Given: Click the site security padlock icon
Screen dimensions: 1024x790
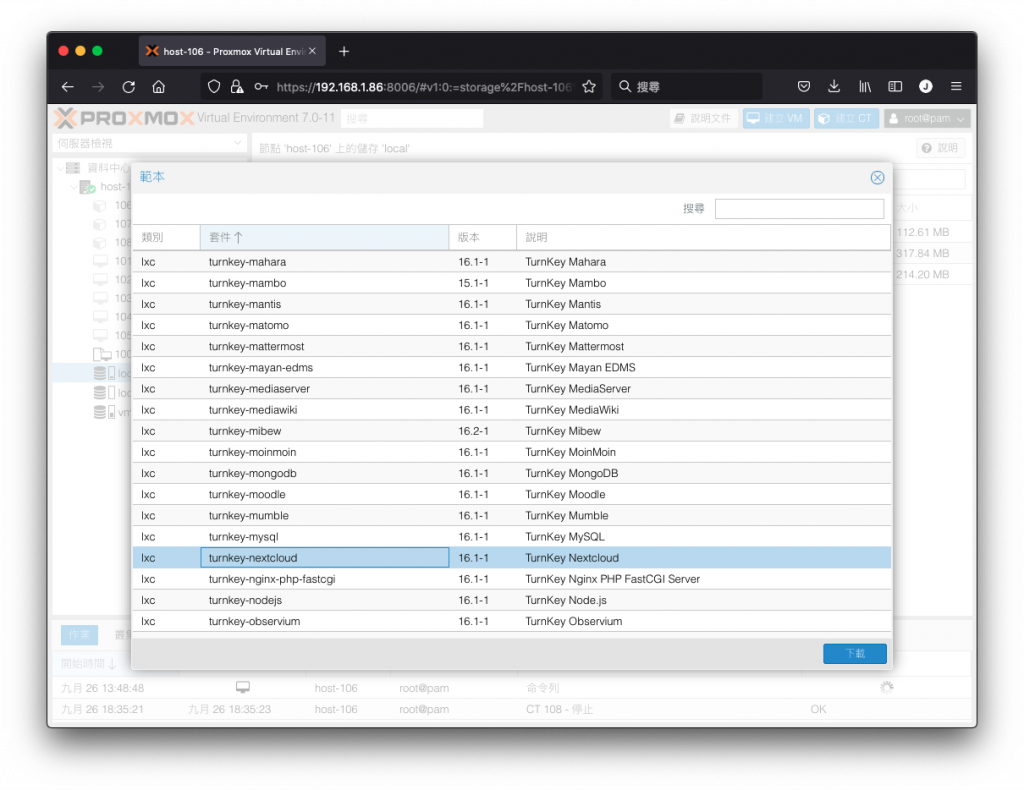Looking at the screenshot, I should [x=237, y=87].
